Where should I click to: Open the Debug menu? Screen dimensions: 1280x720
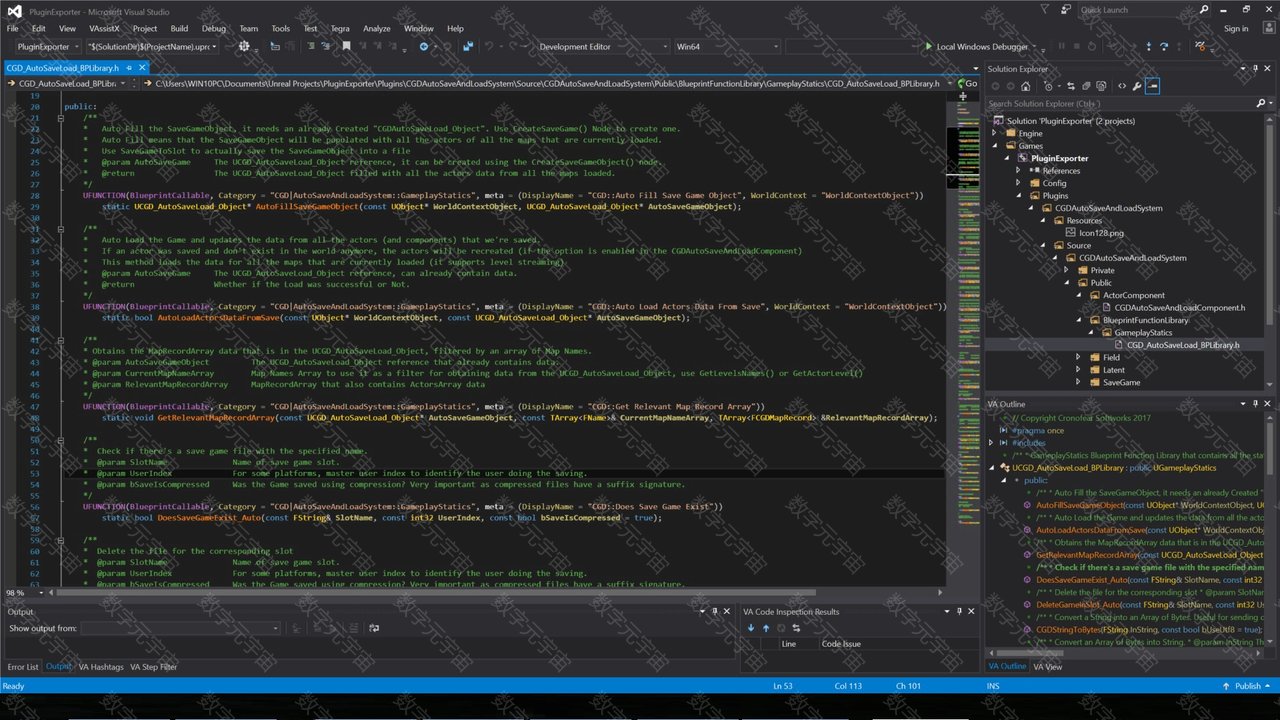click(x=214, y=29)
